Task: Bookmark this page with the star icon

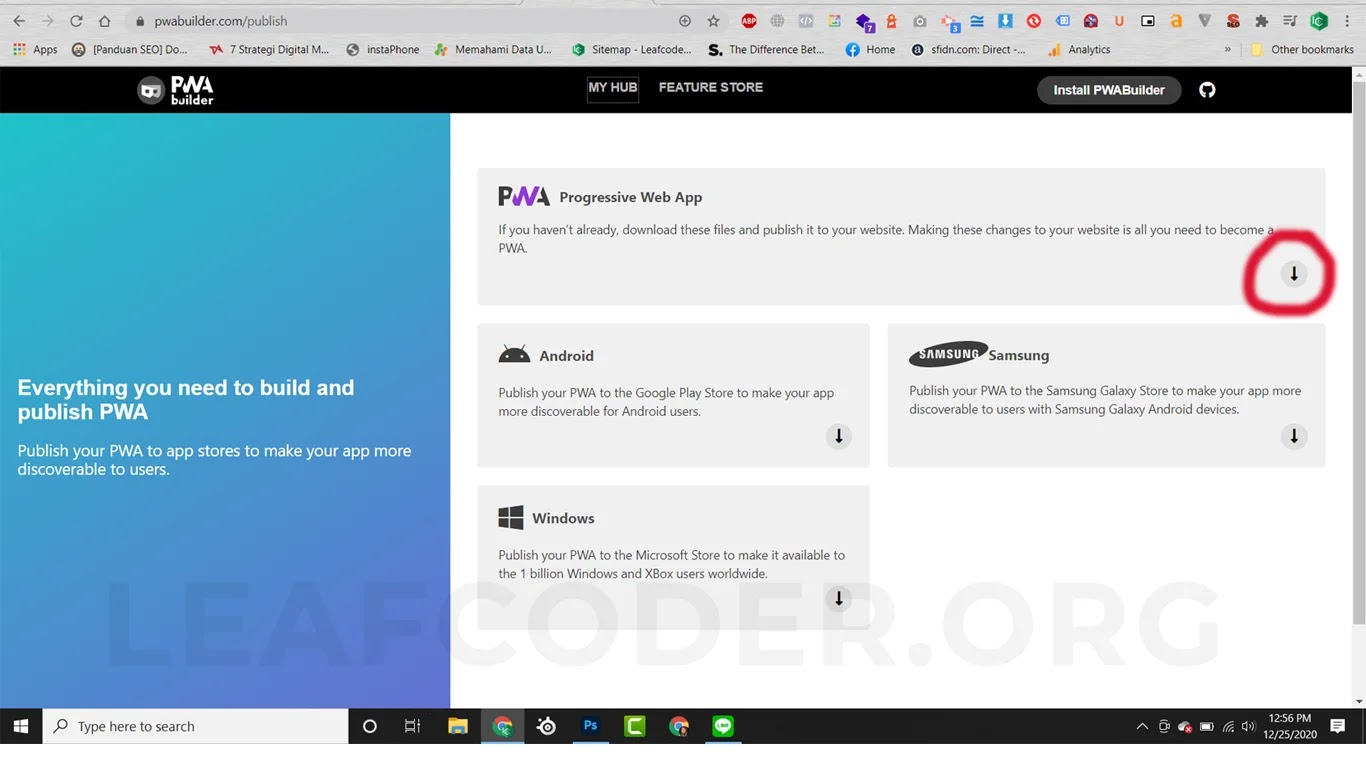Action: pyautogui.click(x=713, y=21)
